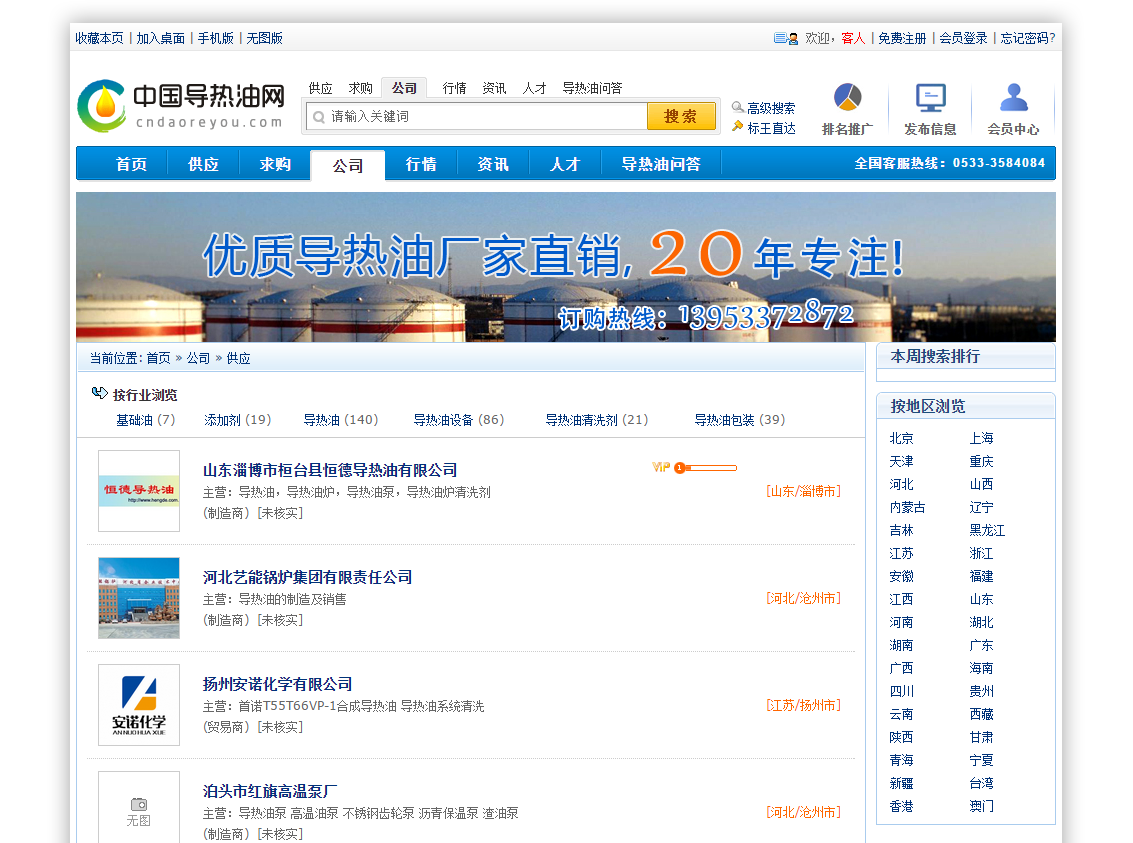Click the 收藏本页 link
Image resolution: width=1133 pixels, height=843 pixels.
click(x=100, y=38)
